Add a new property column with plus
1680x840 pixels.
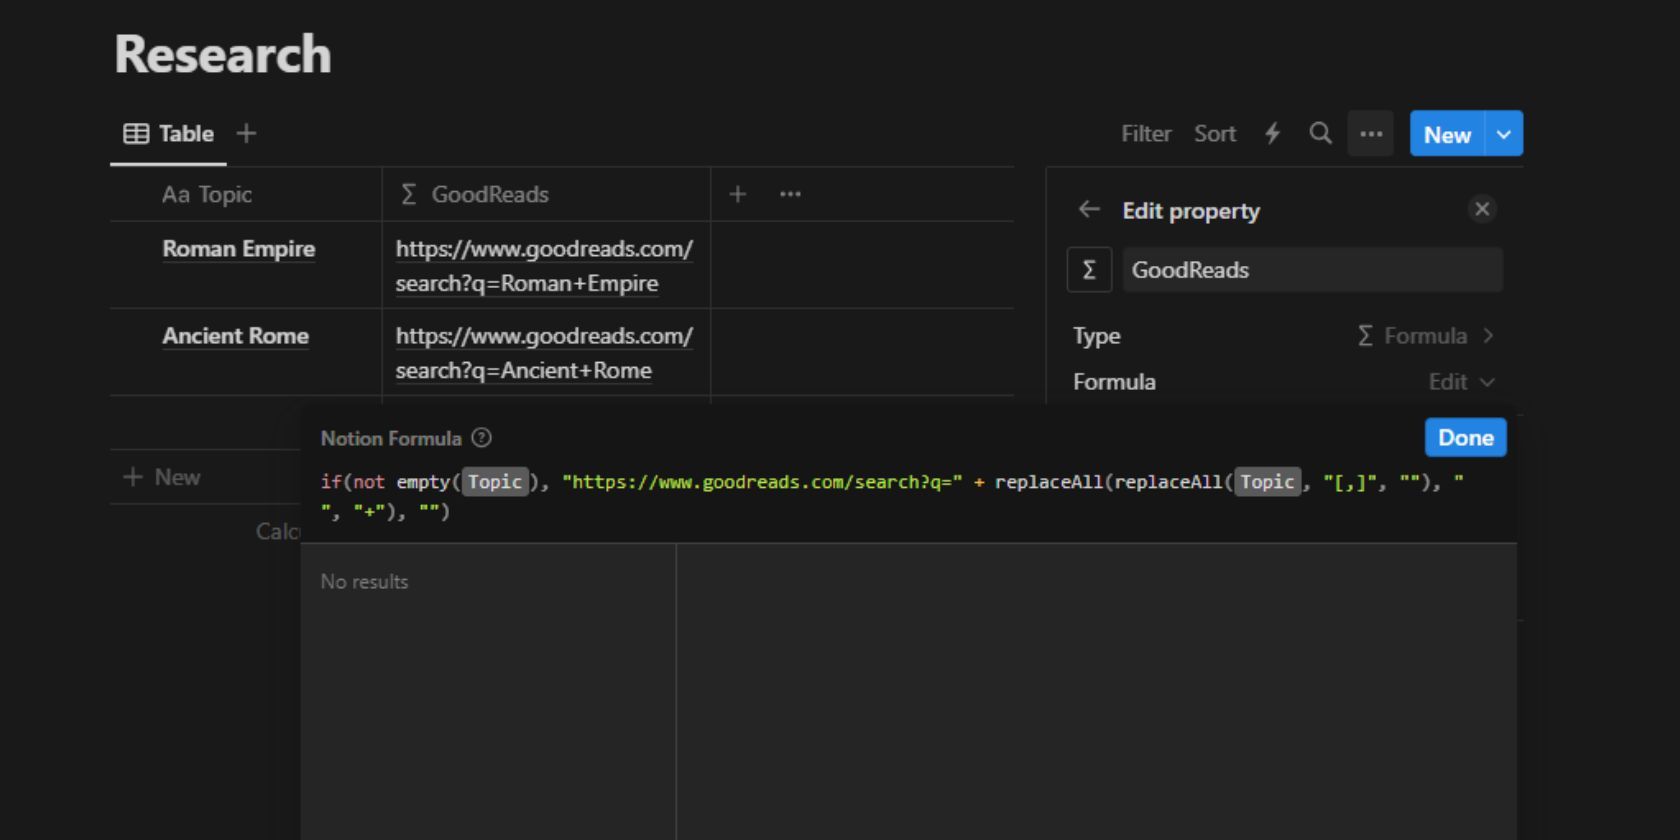(x=737, y=195)
